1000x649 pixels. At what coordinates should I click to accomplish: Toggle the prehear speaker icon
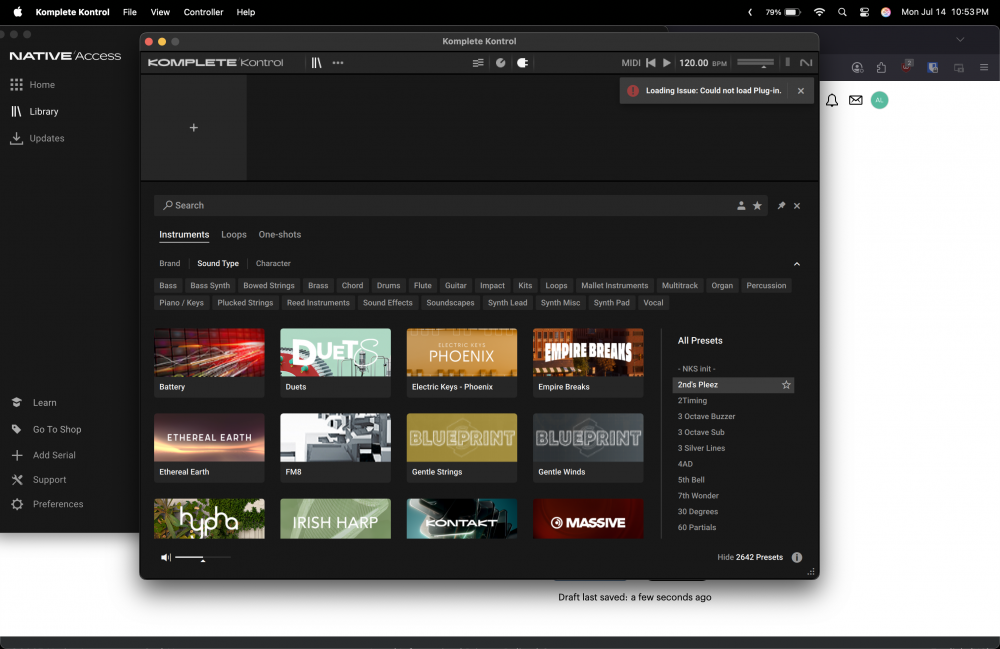tap(166, 558)
